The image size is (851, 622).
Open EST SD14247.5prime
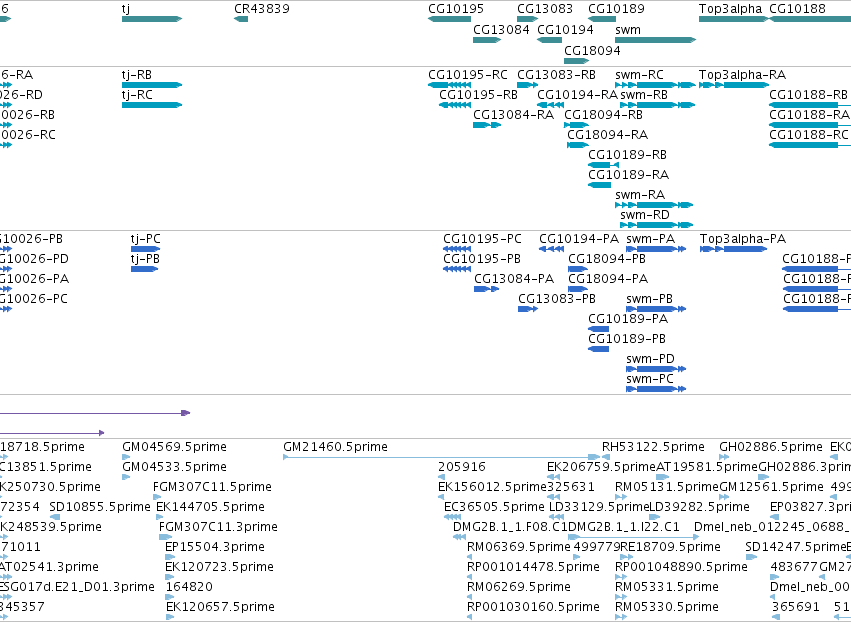[796, 547]
